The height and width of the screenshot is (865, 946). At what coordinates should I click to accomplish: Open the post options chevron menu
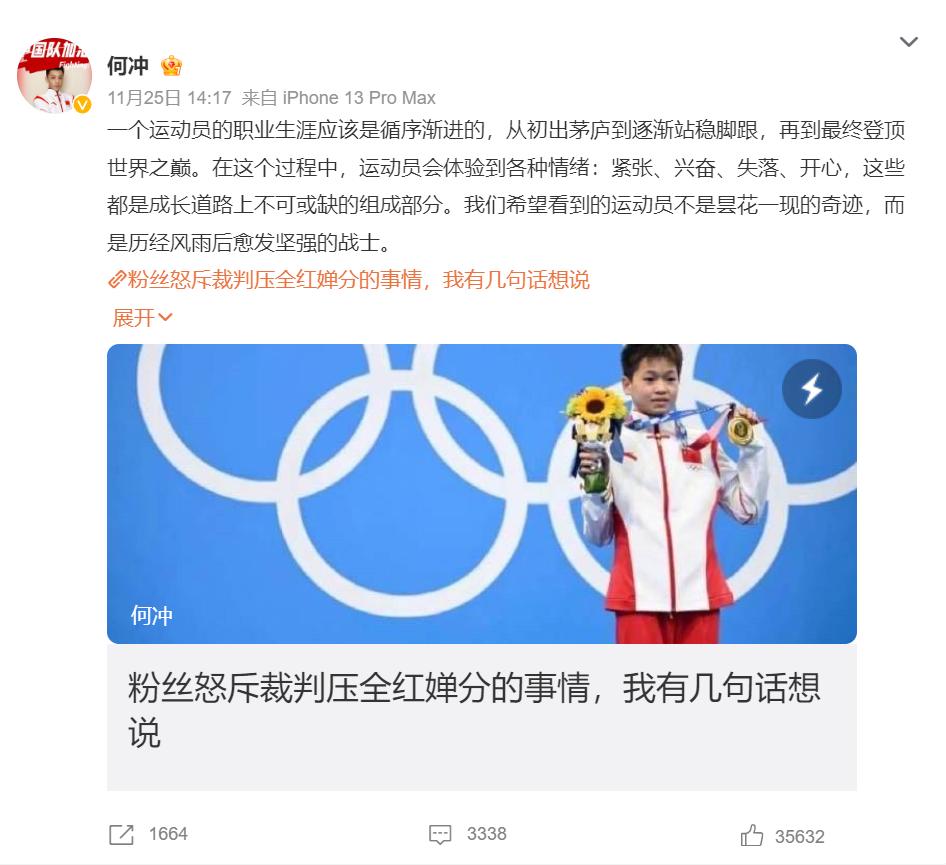point(909,42)
